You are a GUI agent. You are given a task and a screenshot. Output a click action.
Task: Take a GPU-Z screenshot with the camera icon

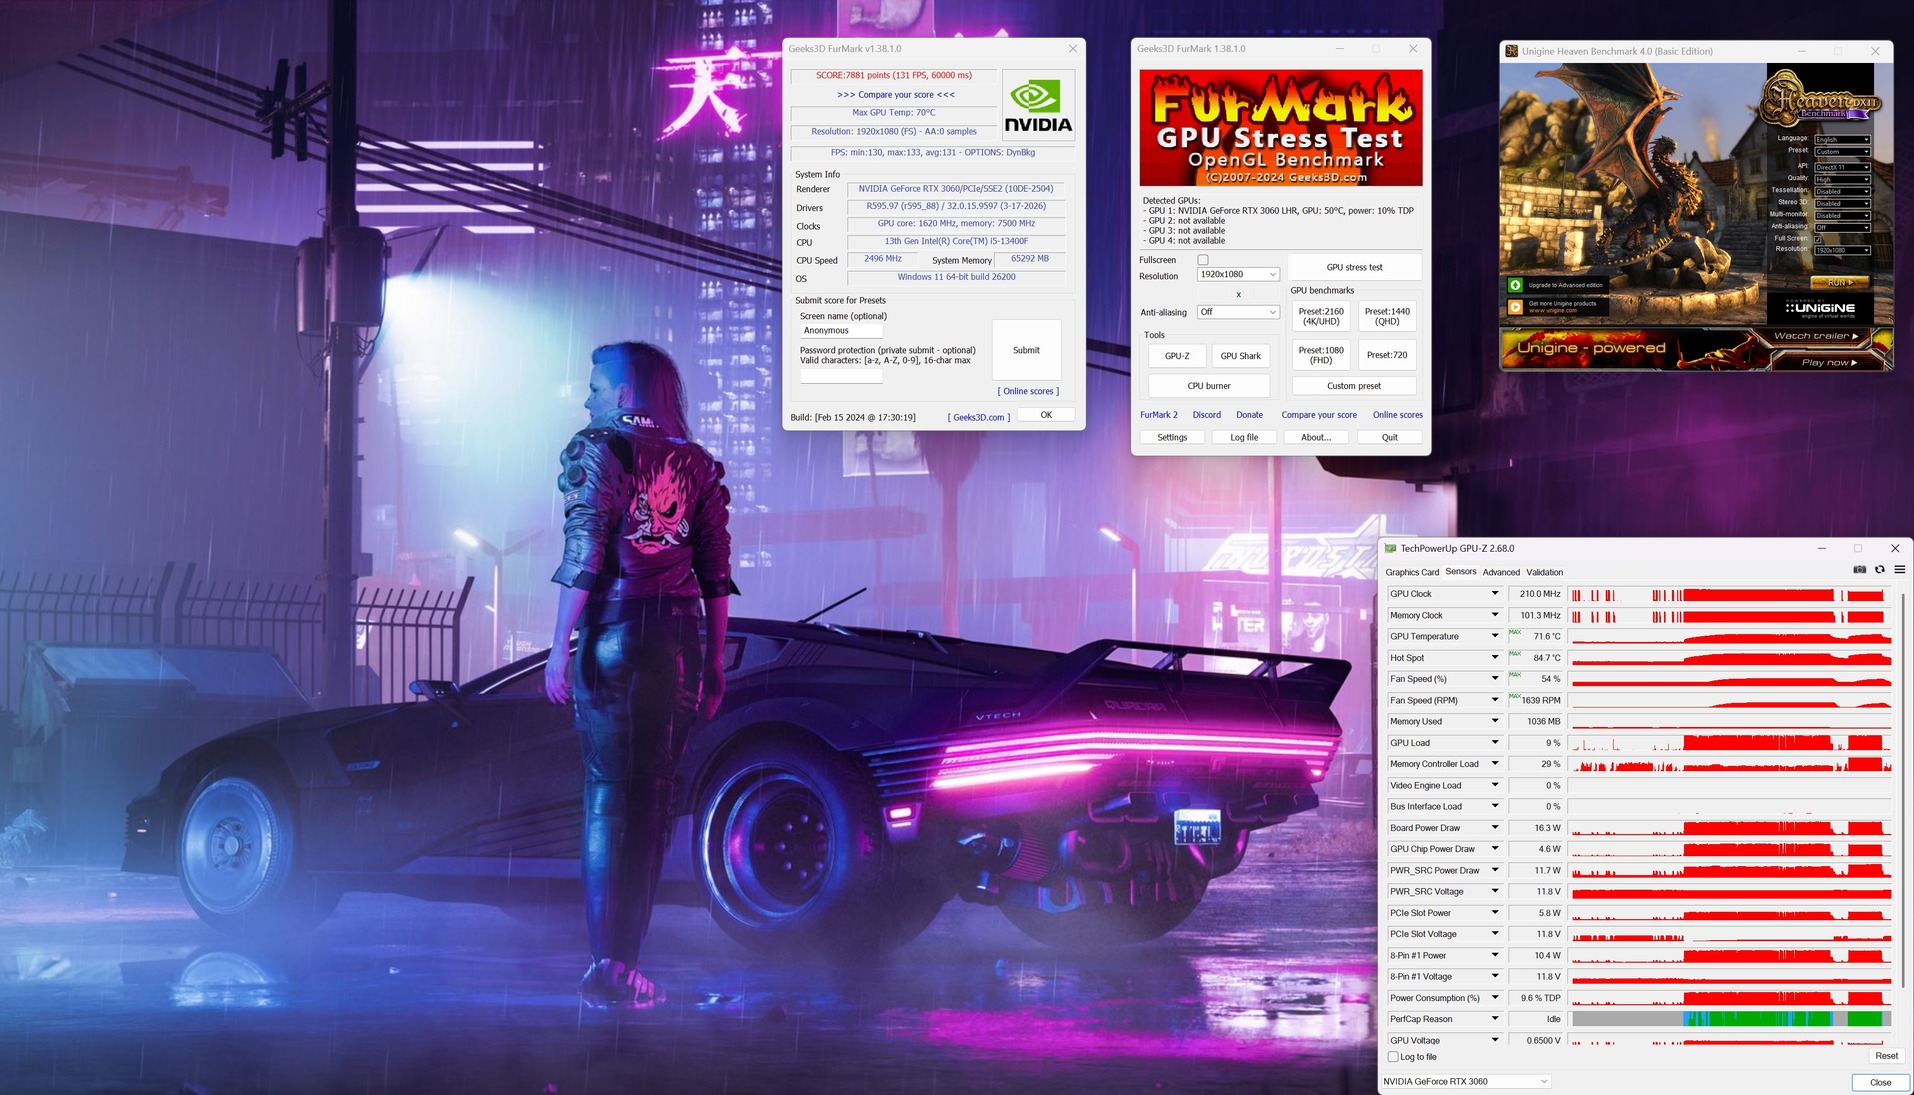[x=1859, y=570]
